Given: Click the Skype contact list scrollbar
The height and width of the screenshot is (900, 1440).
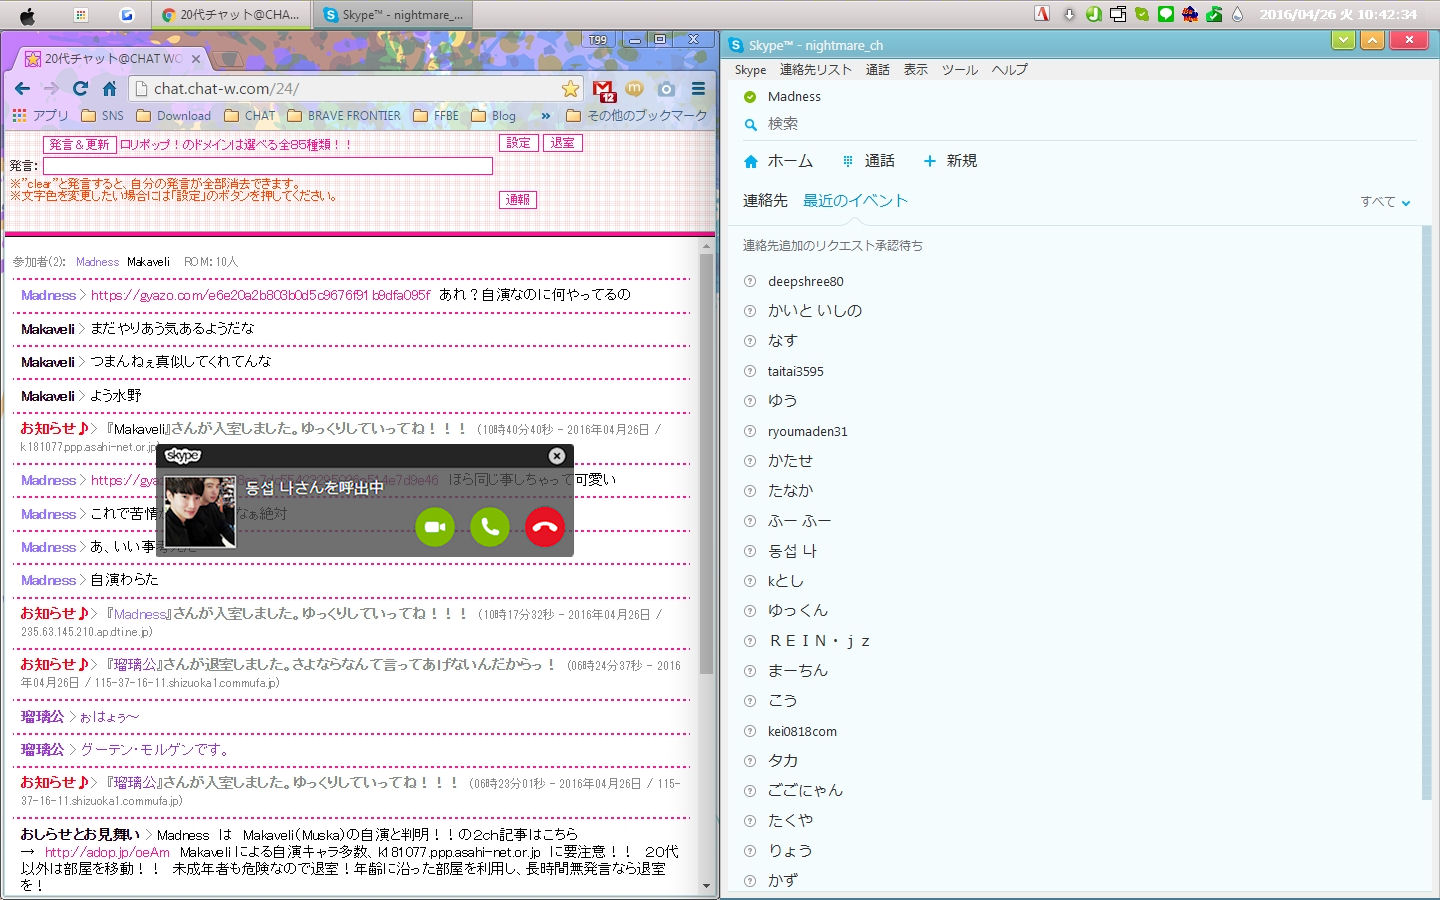Looking at the screenshot, I should click(1426, 512).
